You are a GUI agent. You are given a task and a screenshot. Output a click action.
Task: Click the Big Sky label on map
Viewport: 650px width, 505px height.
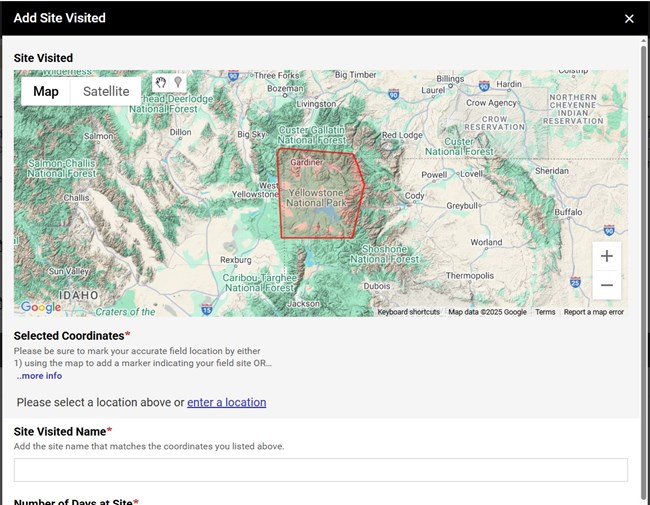pos(251,134)
